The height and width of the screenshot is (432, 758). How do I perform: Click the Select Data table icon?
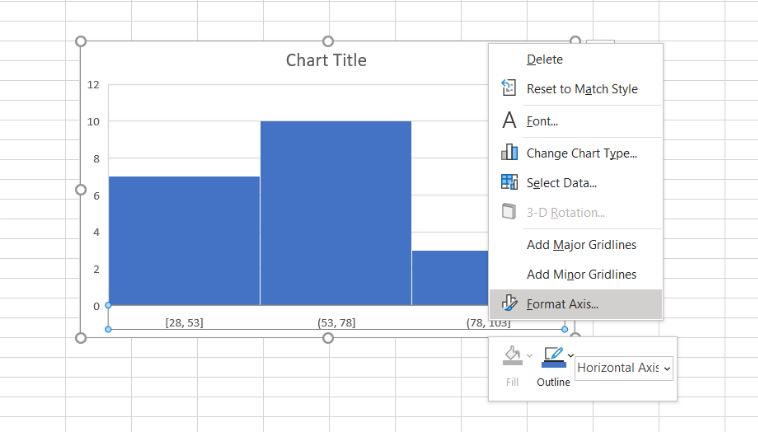509,182
